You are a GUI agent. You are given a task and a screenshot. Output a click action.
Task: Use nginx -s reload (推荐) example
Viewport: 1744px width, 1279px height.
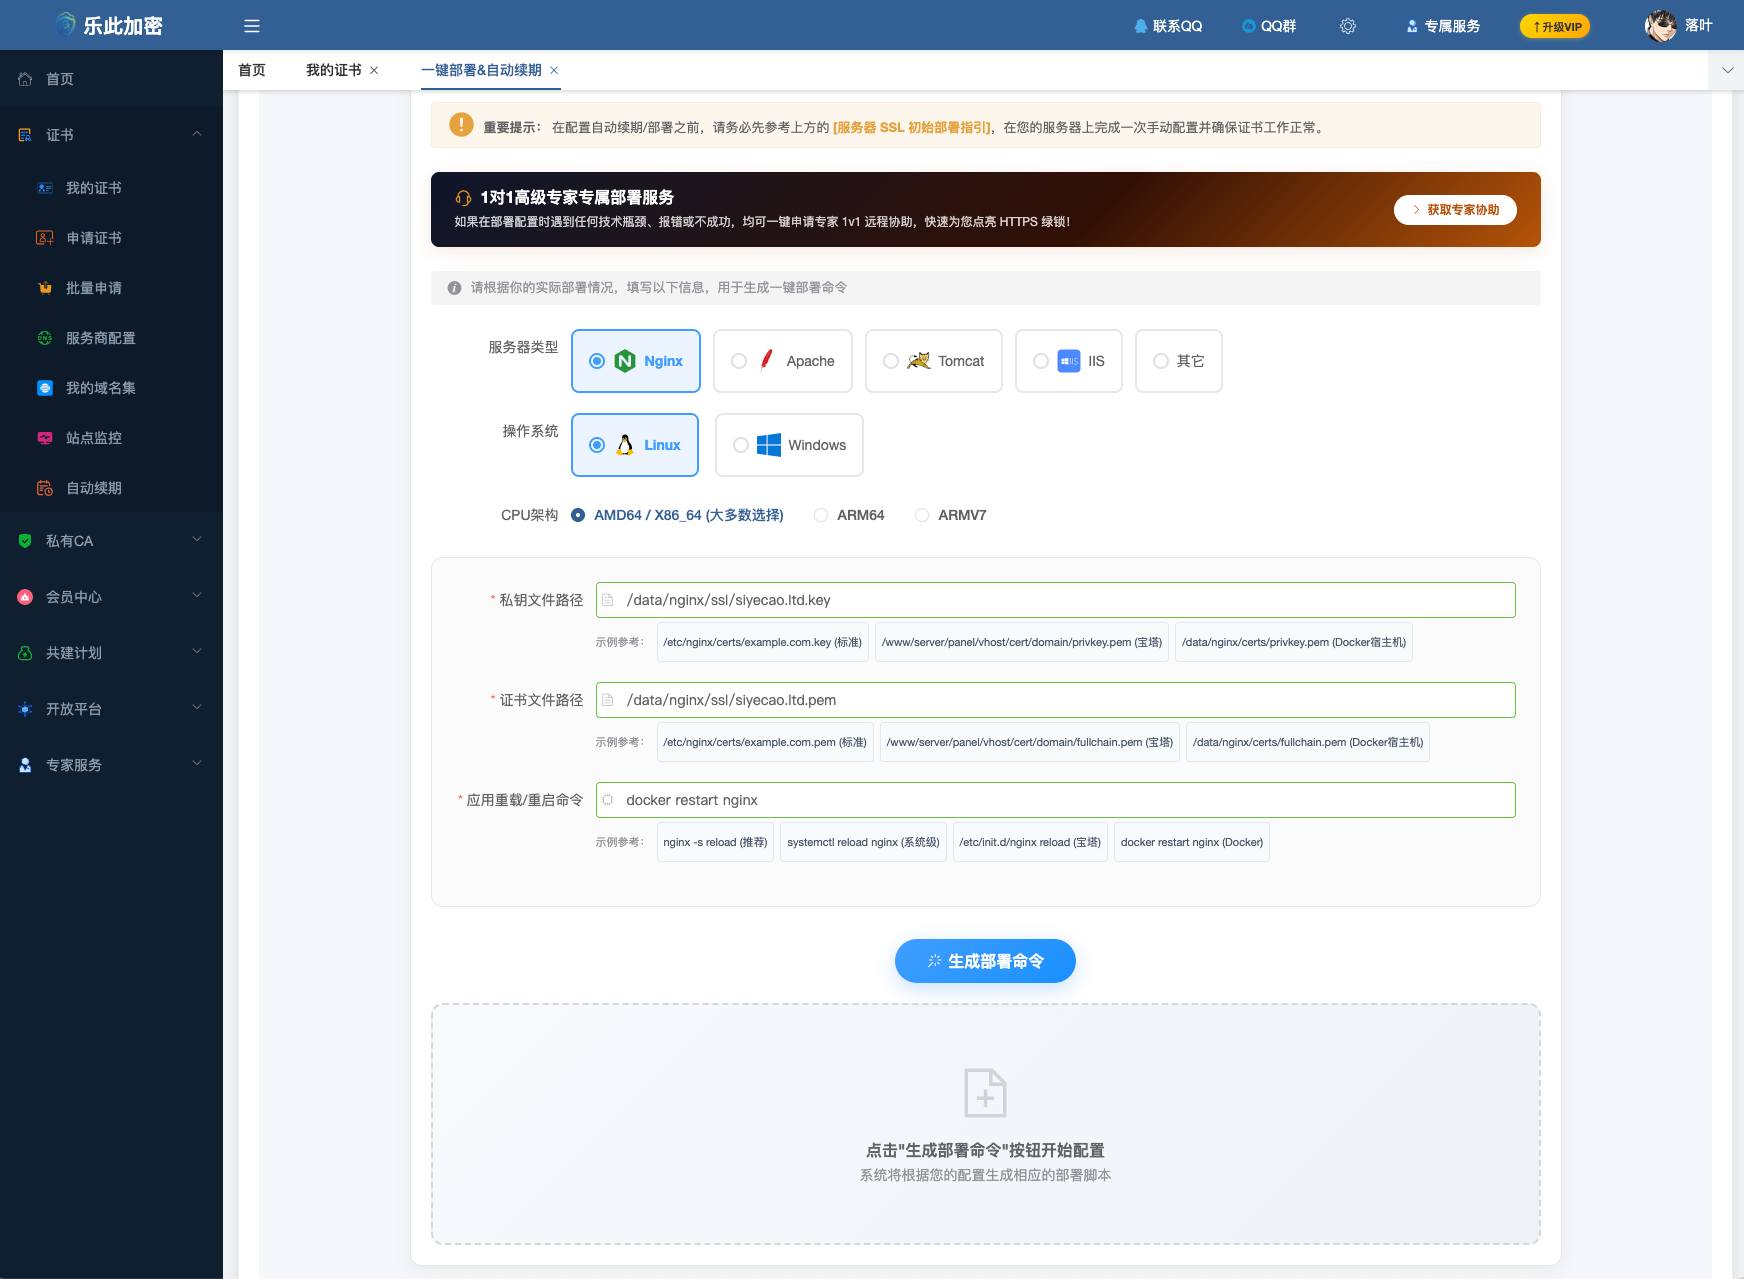pyautogui.click(x=715, y=842)
